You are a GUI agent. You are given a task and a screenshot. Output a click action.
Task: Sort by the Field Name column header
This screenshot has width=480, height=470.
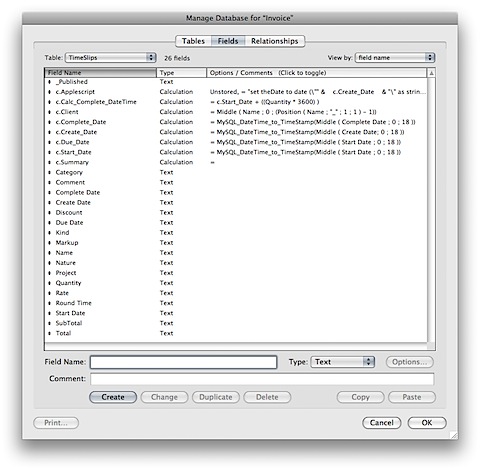[100, 73]
